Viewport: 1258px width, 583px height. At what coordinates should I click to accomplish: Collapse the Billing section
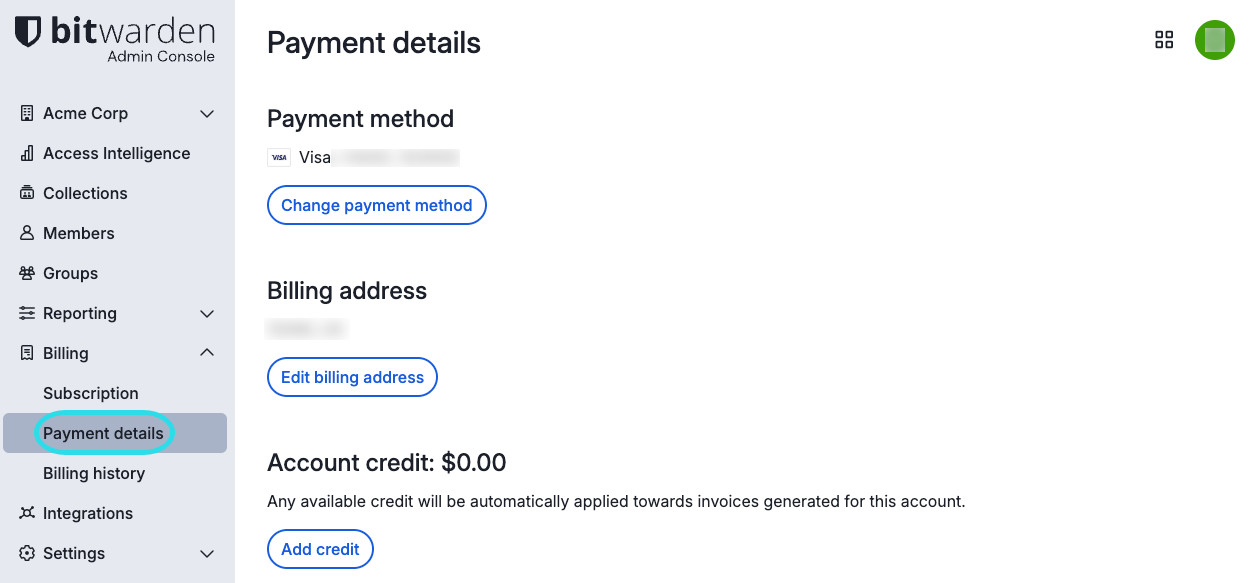207,352
